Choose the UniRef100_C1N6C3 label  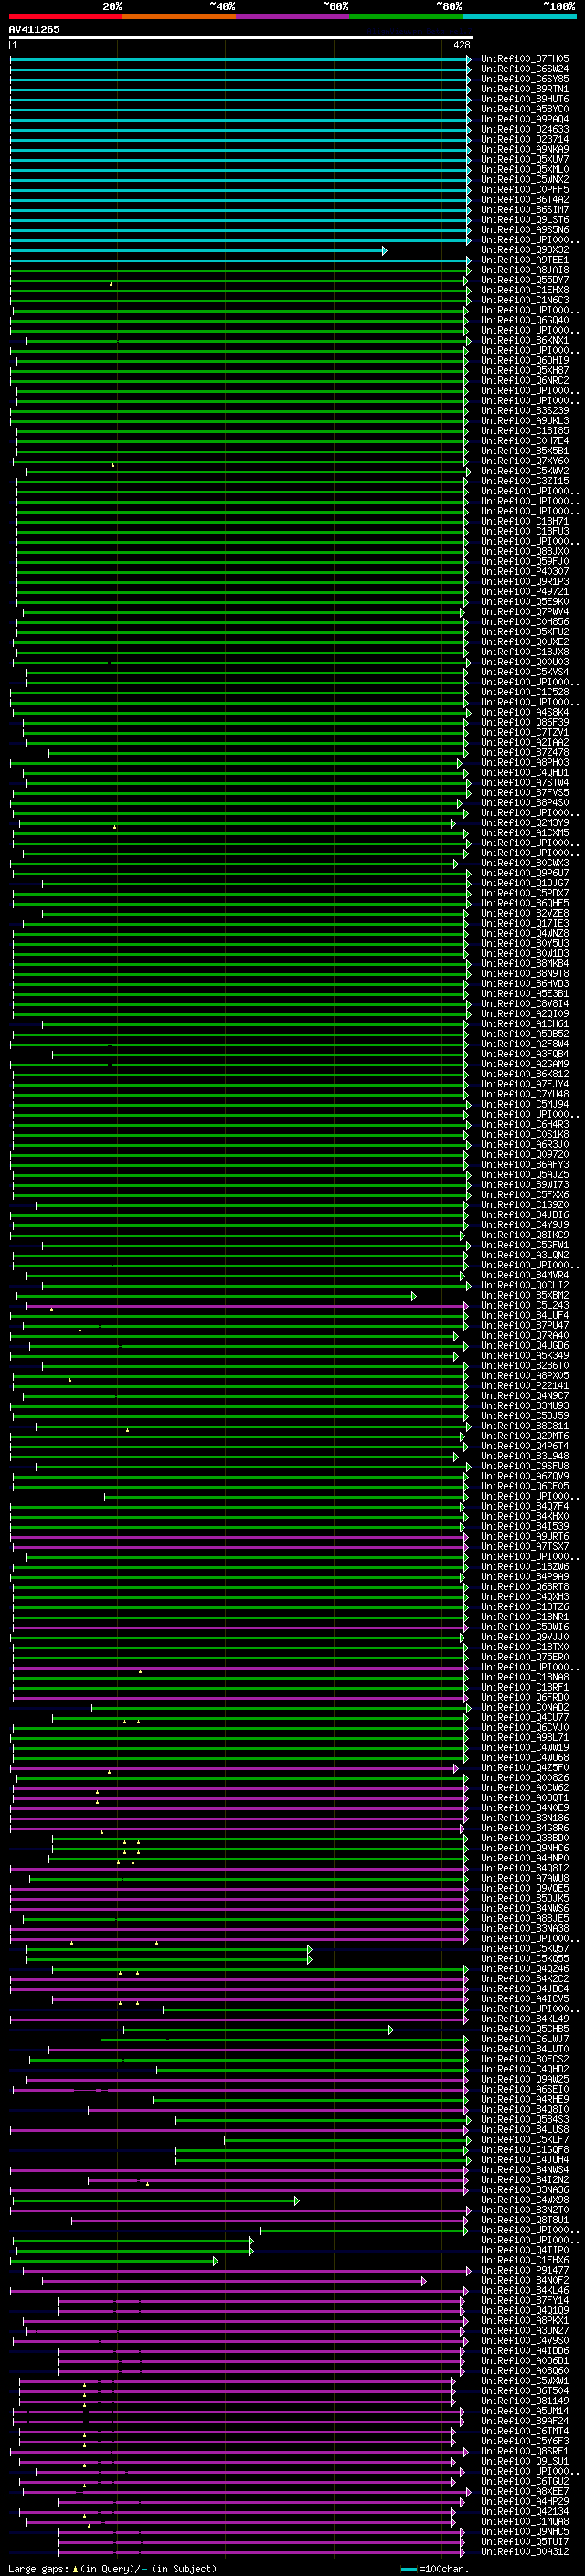525,300
